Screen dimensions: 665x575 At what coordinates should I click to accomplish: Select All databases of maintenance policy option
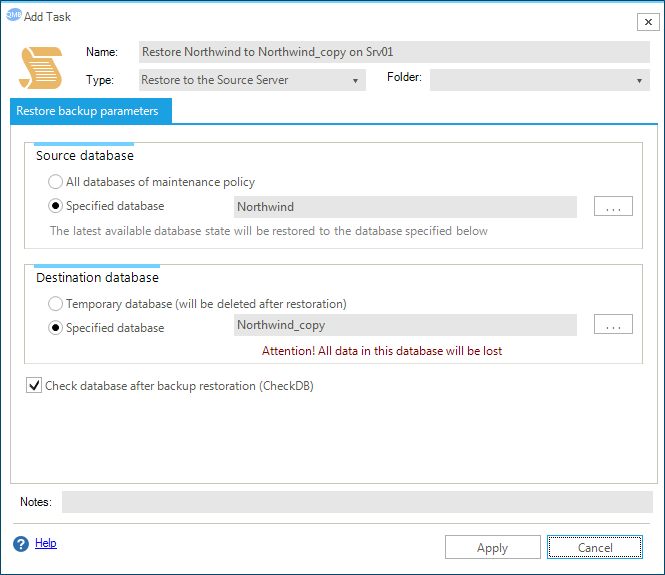pos(56,182)
